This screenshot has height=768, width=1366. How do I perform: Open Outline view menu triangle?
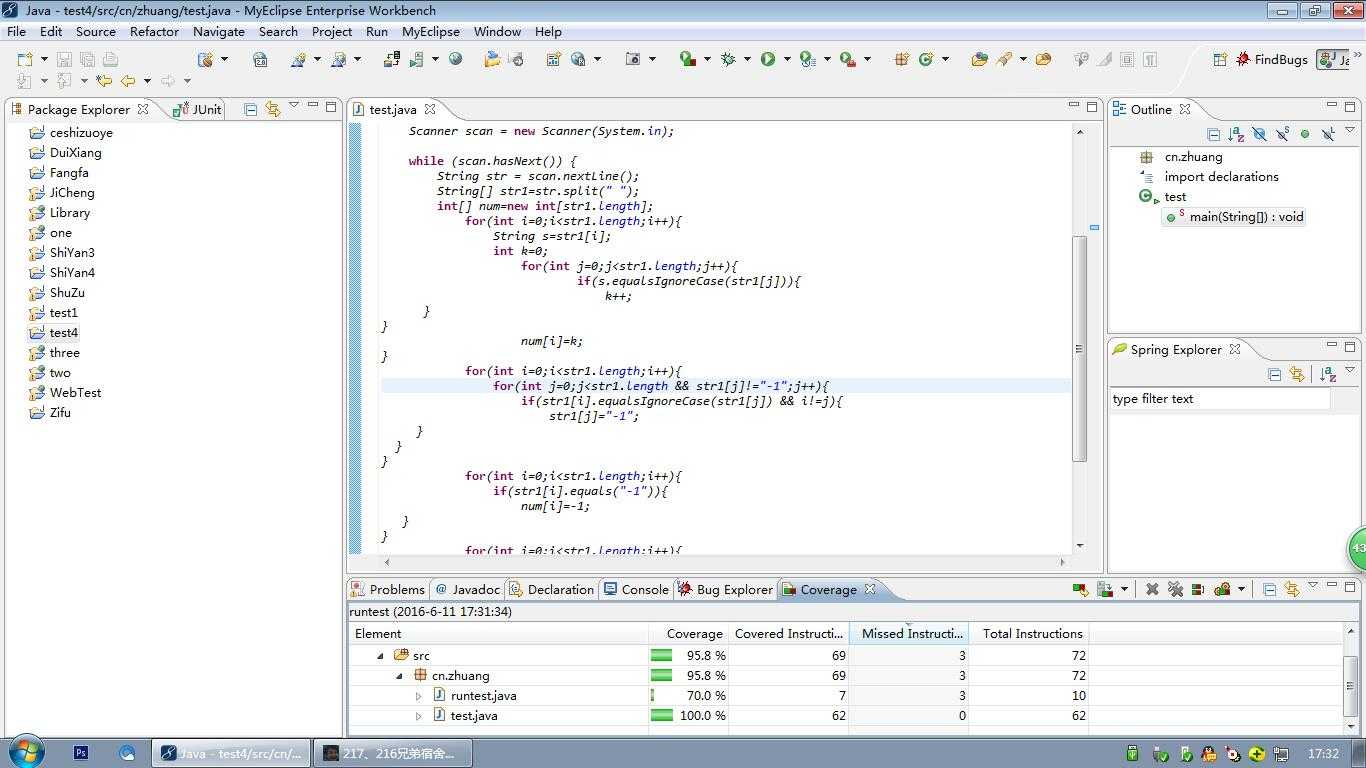pos(1349,129)
